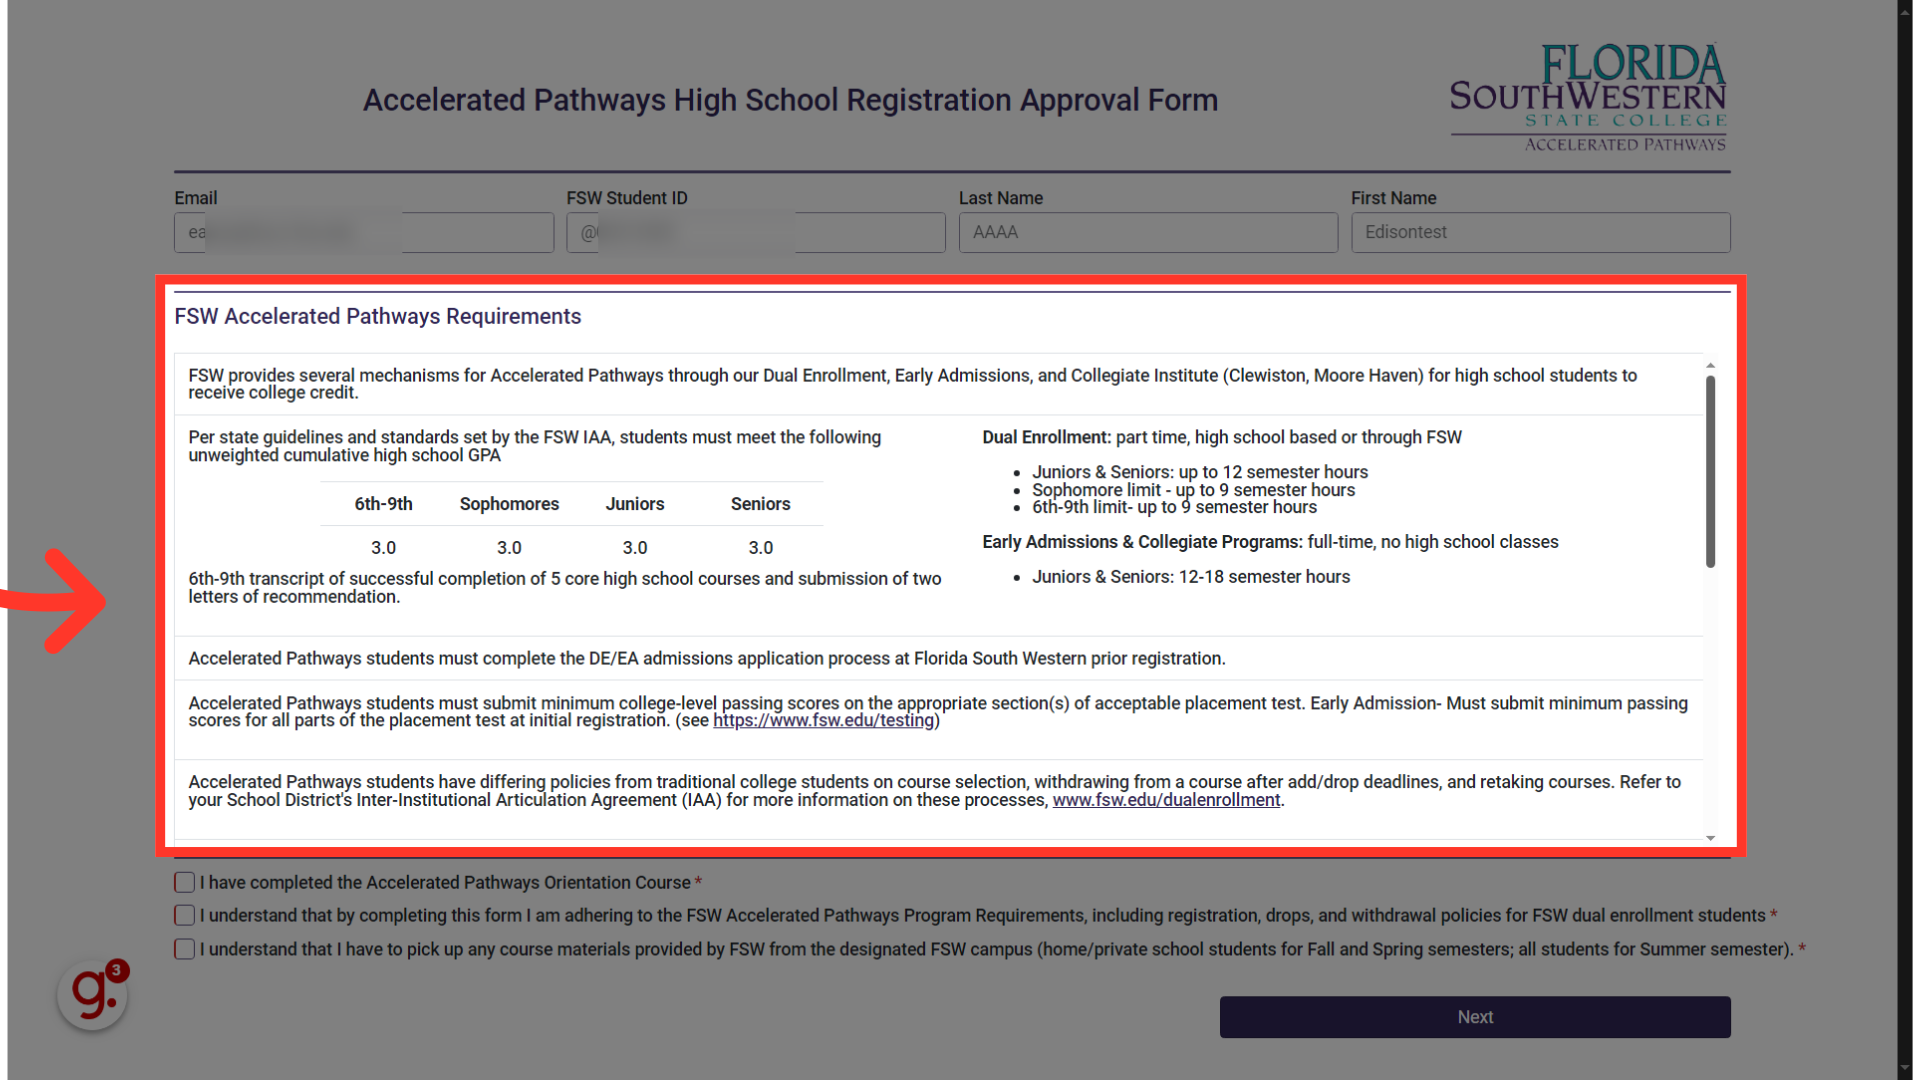The image size is (1920, 1080).
Task: Click the requirements panel scrollbar down arrow
Action: point(1711,838)
